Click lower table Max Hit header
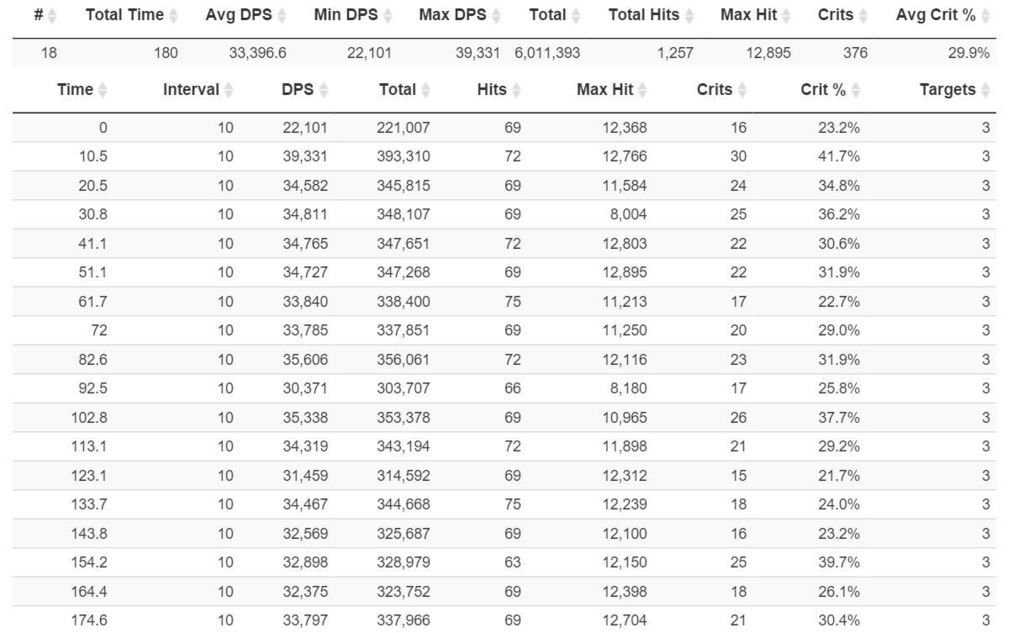 tap(605, 90)
